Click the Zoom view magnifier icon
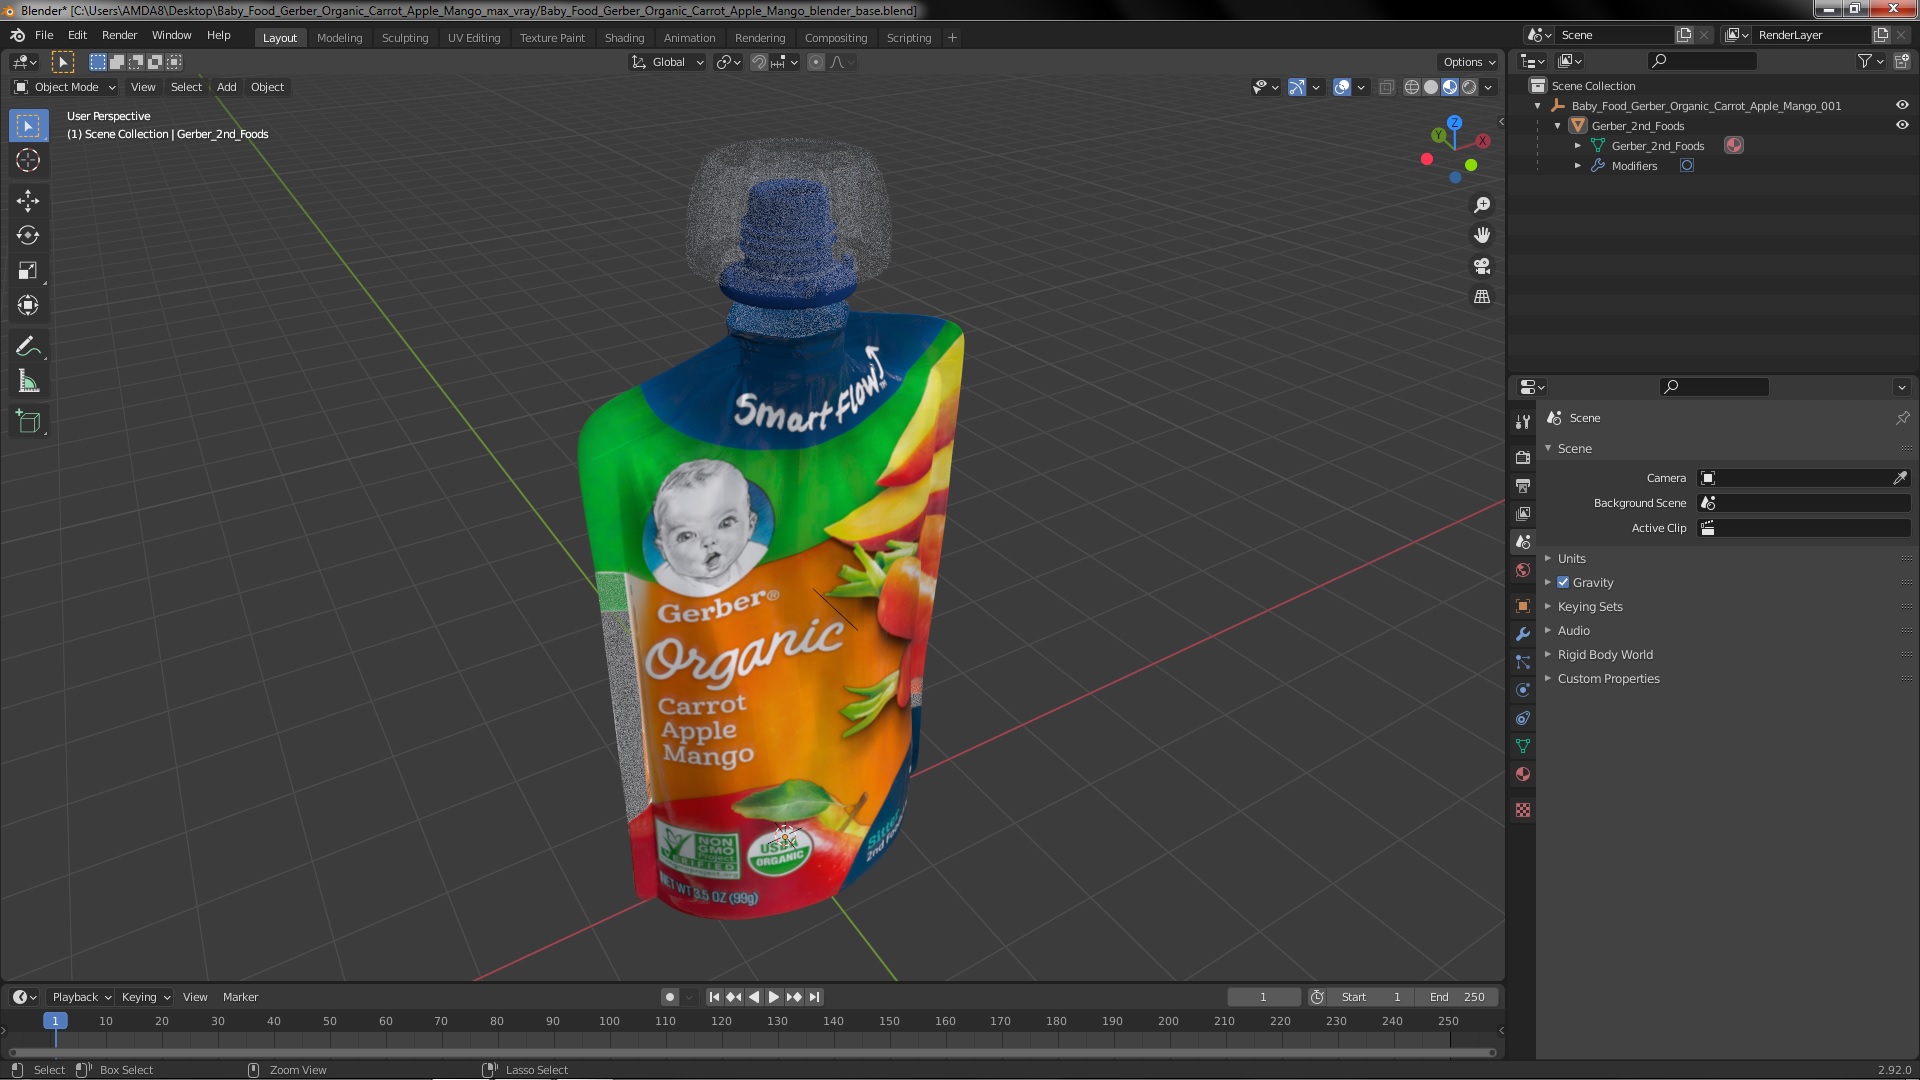1920x1080 pixels. click(1482, 205)
